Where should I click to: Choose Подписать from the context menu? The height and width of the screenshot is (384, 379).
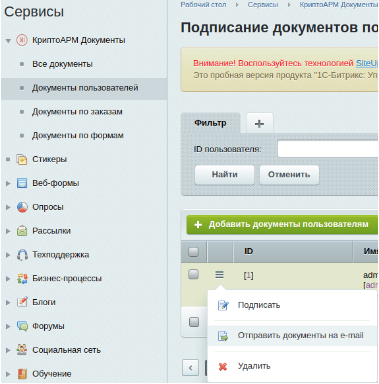pos(292,305)
